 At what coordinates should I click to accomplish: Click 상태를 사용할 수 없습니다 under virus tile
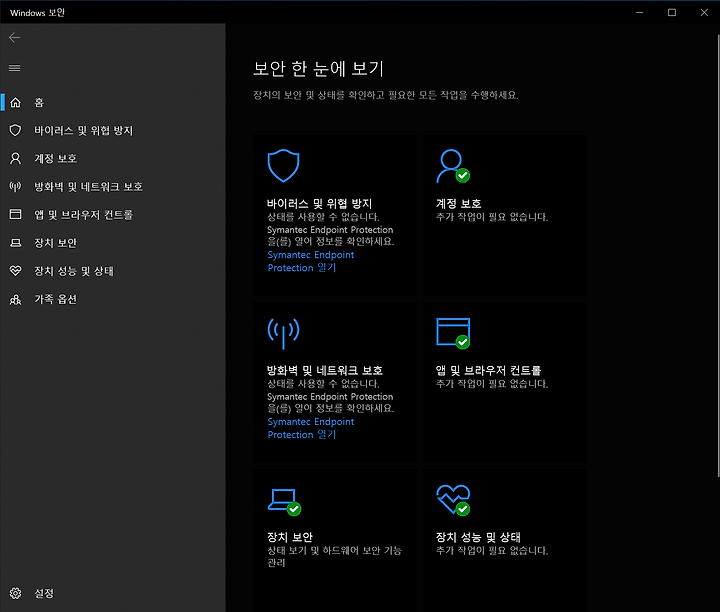tap(323, 217)
